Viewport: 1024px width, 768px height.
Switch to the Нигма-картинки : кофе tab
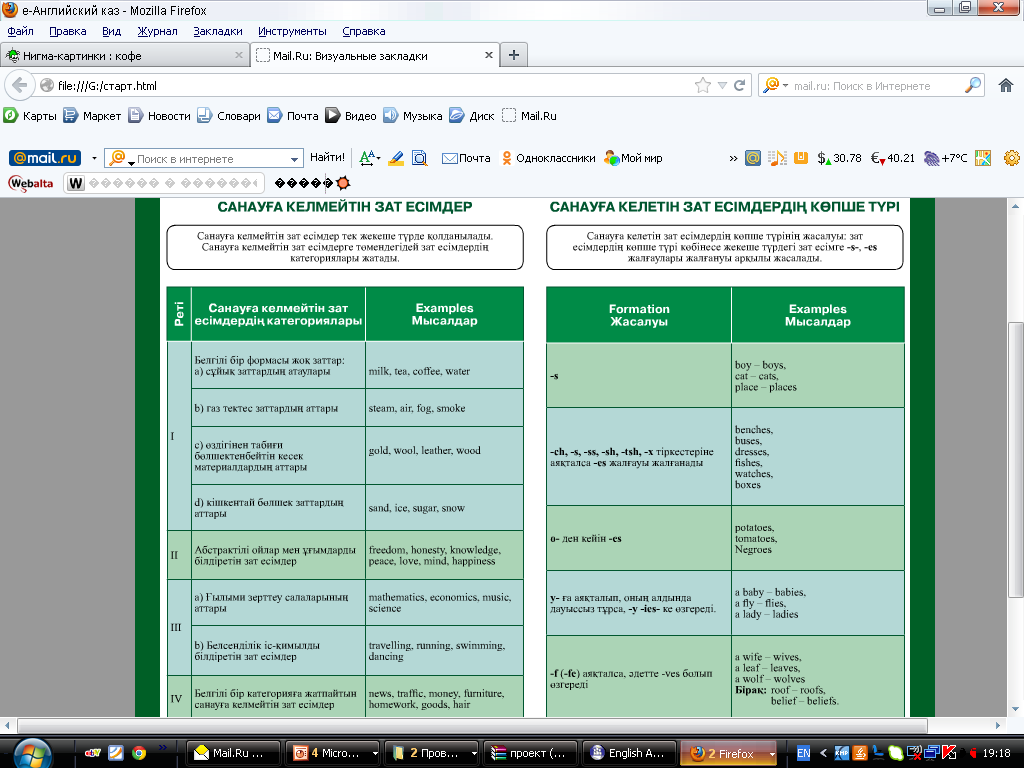[118, 56]
